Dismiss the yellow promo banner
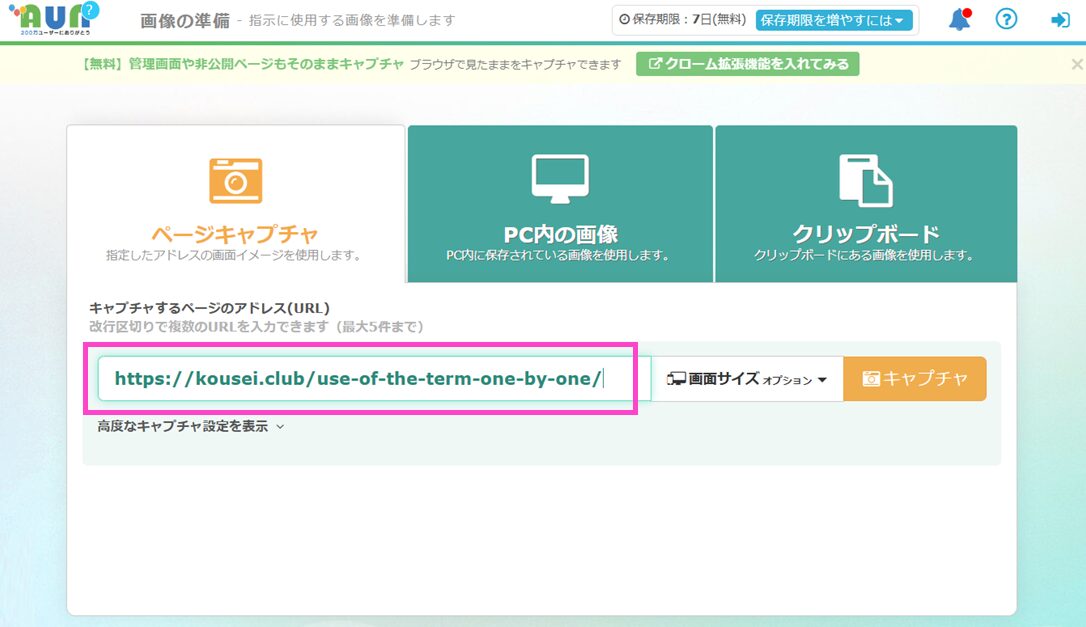Viewport: 1086px width, 627px height. [1076, 64]
